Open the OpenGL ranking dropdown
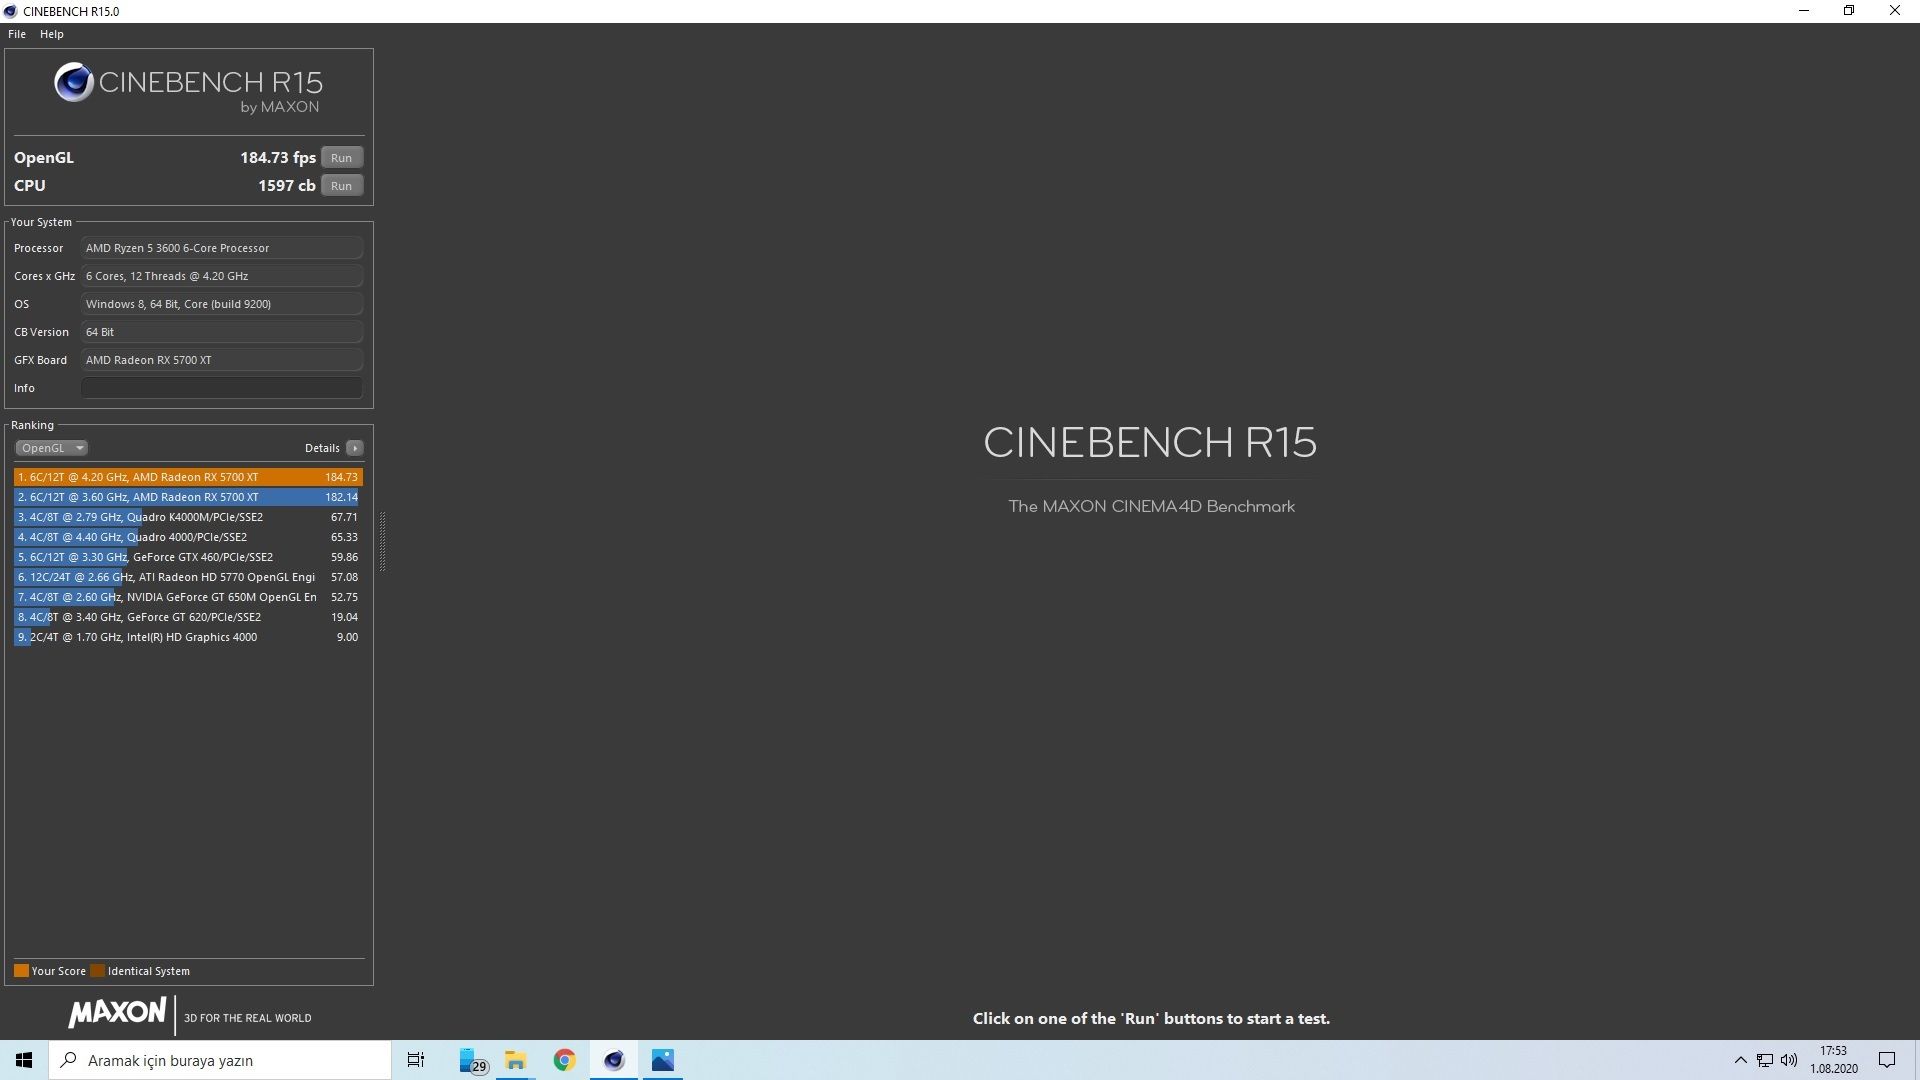1920x1080 pixels. [51, 448]
